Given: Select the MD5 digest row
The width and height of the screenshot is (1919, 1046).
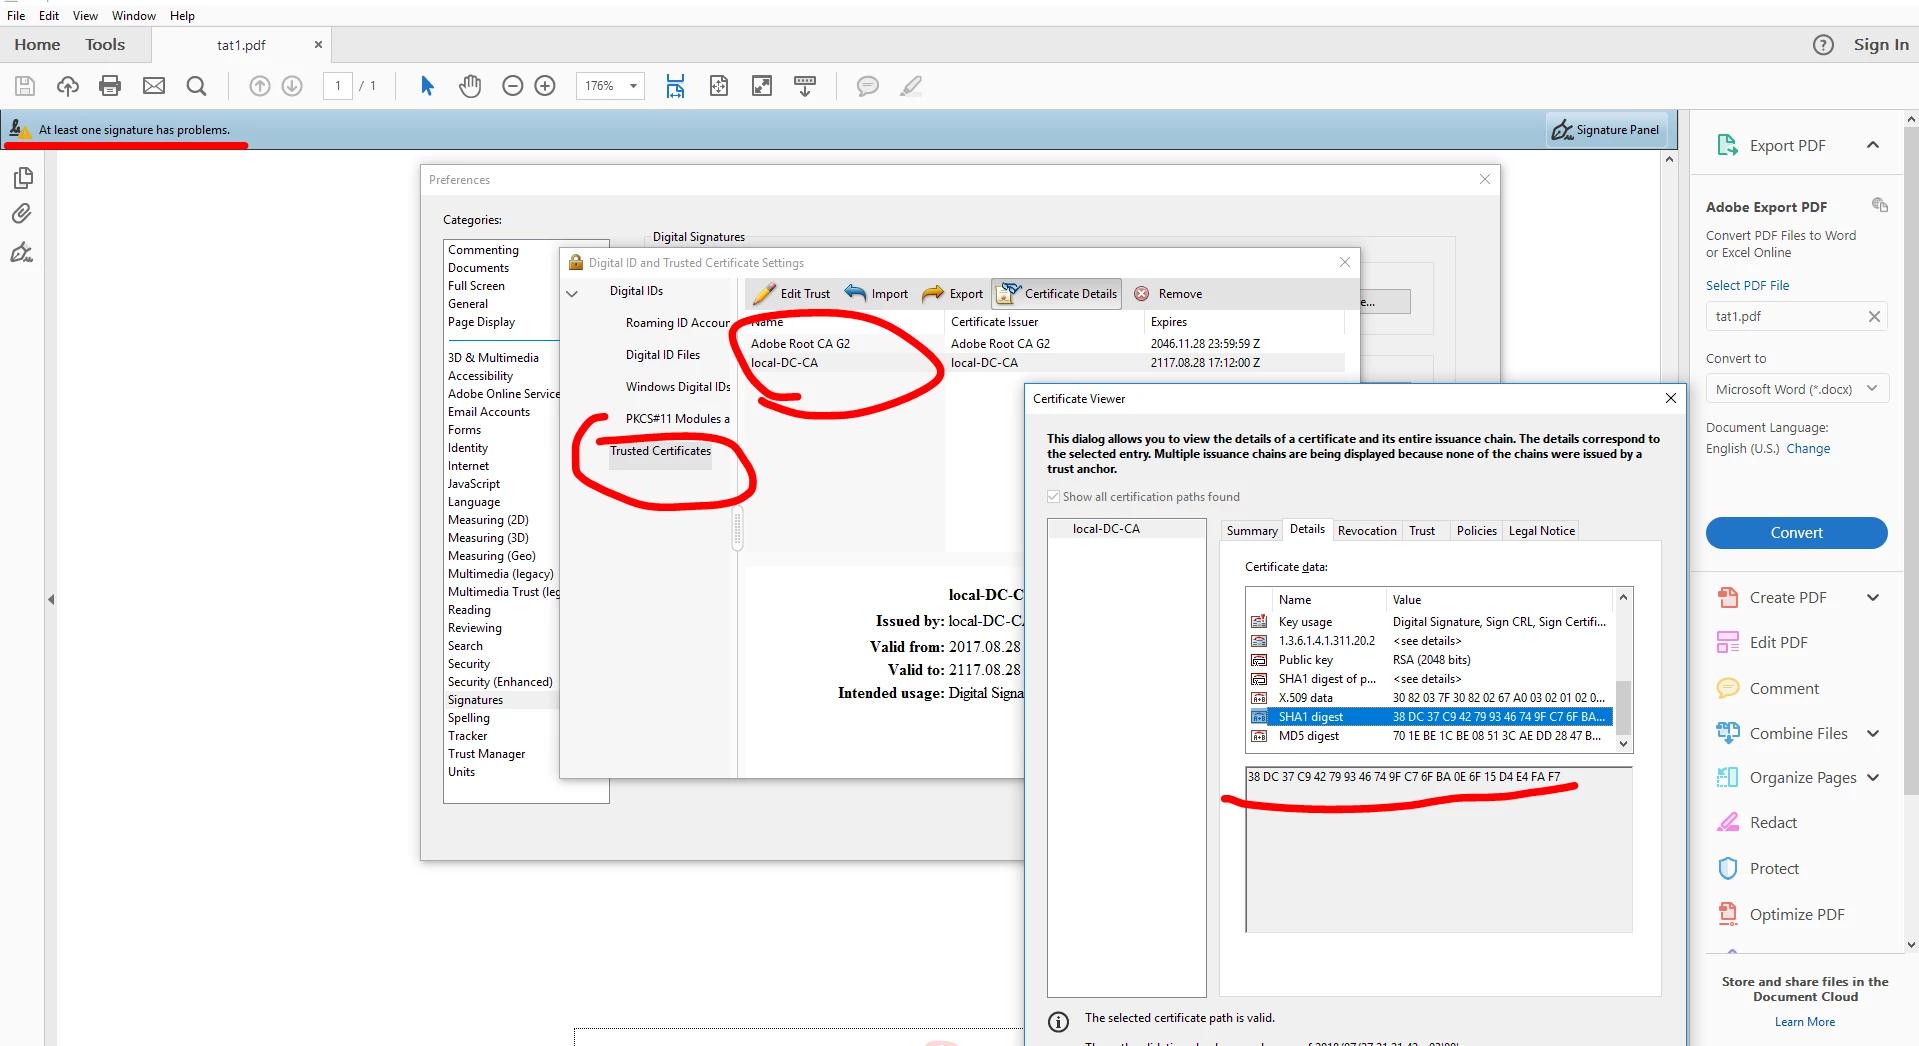Looking at the screenshot, I should point(1430,736).
